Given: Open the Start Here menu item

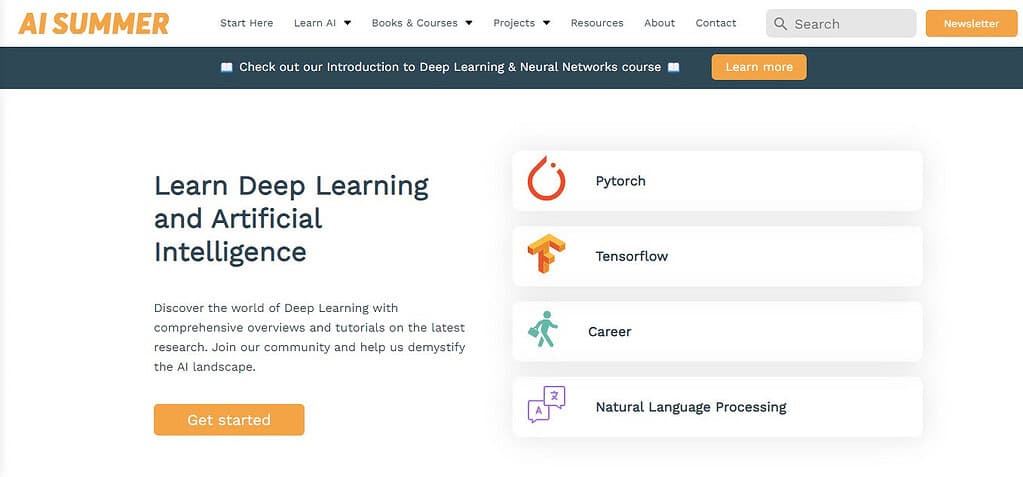Looking at the screenshot, I should coord(247,23).
